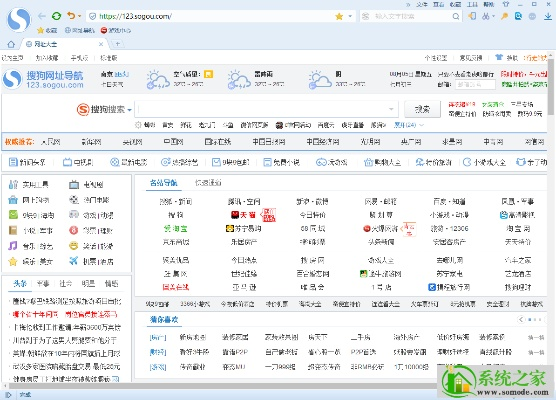Click the 购物大全 basket icon
Screen dimensions: 556x400
[368, 162]
